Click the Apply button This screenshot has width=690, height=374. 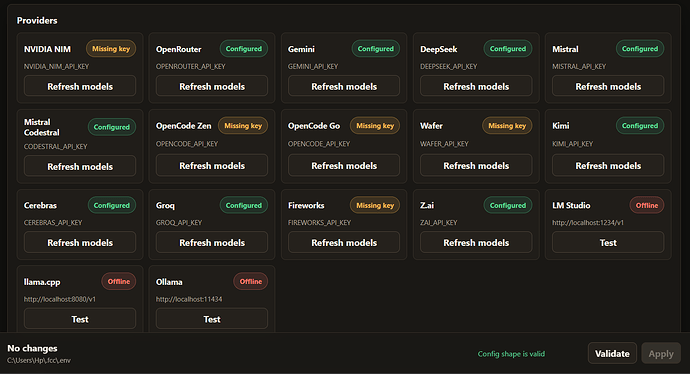661,353
